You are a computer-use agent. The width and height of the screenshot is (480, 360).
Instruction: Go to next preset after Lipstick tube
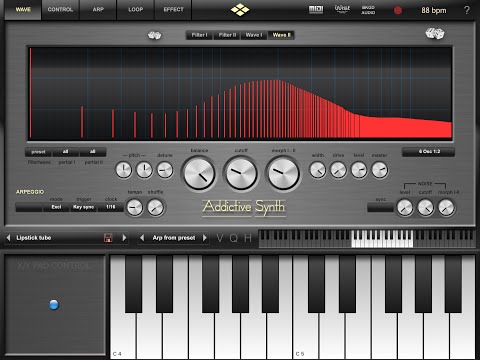[x=124, y=238]
